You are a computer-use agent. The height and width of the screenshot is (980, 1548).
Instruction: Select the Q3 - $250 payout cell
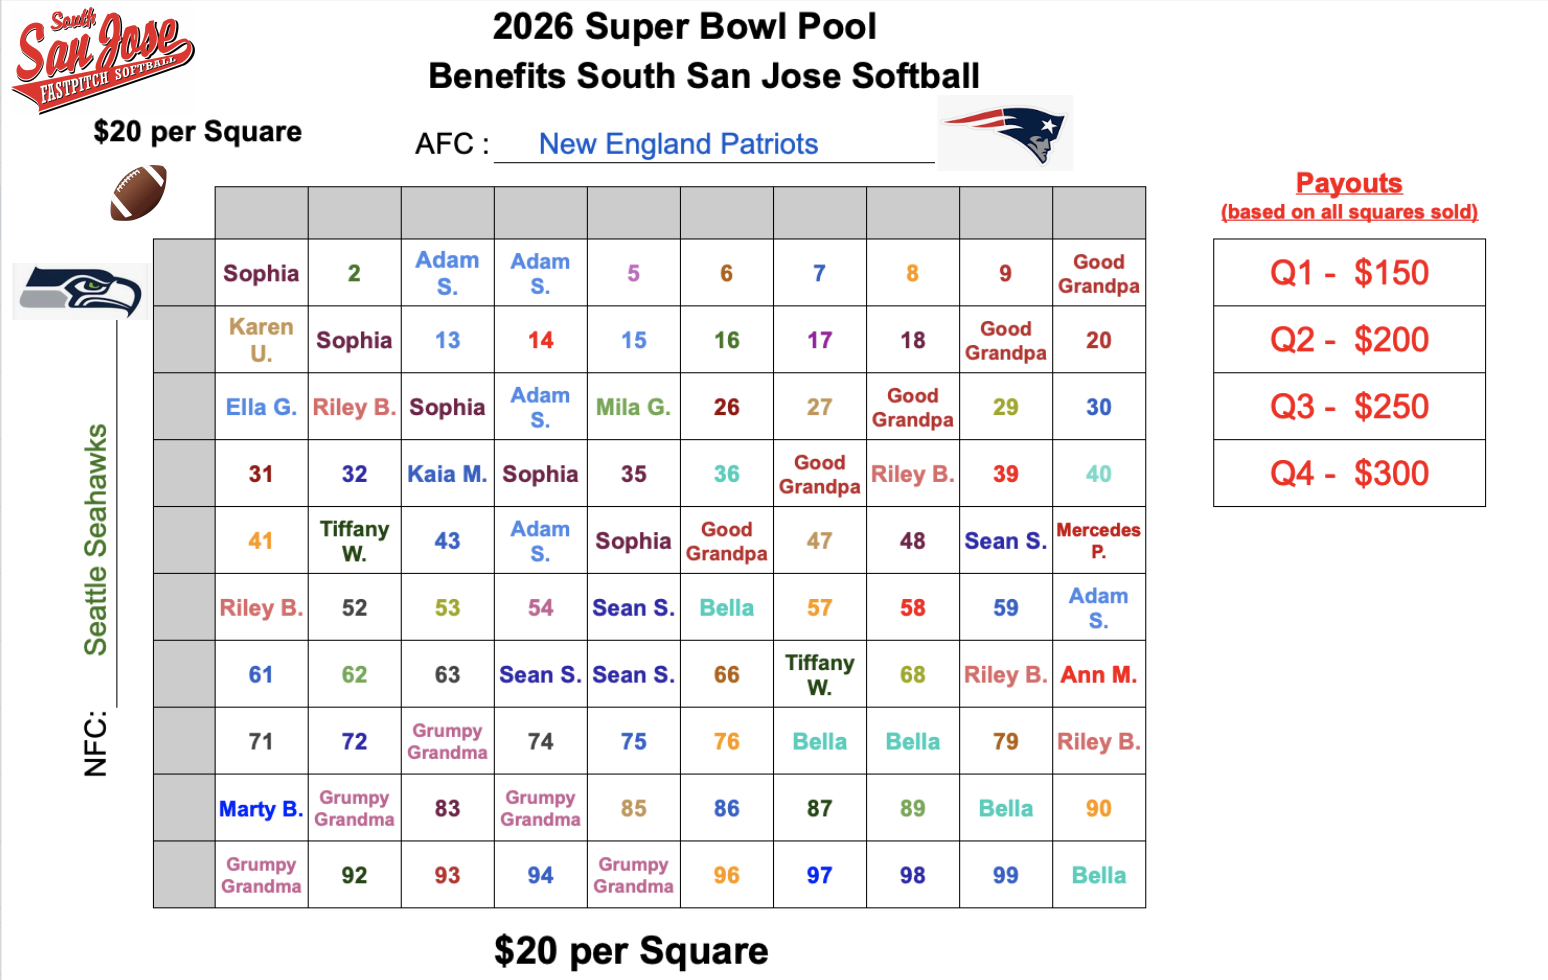pyautogui.click(x=1348, y=407)
